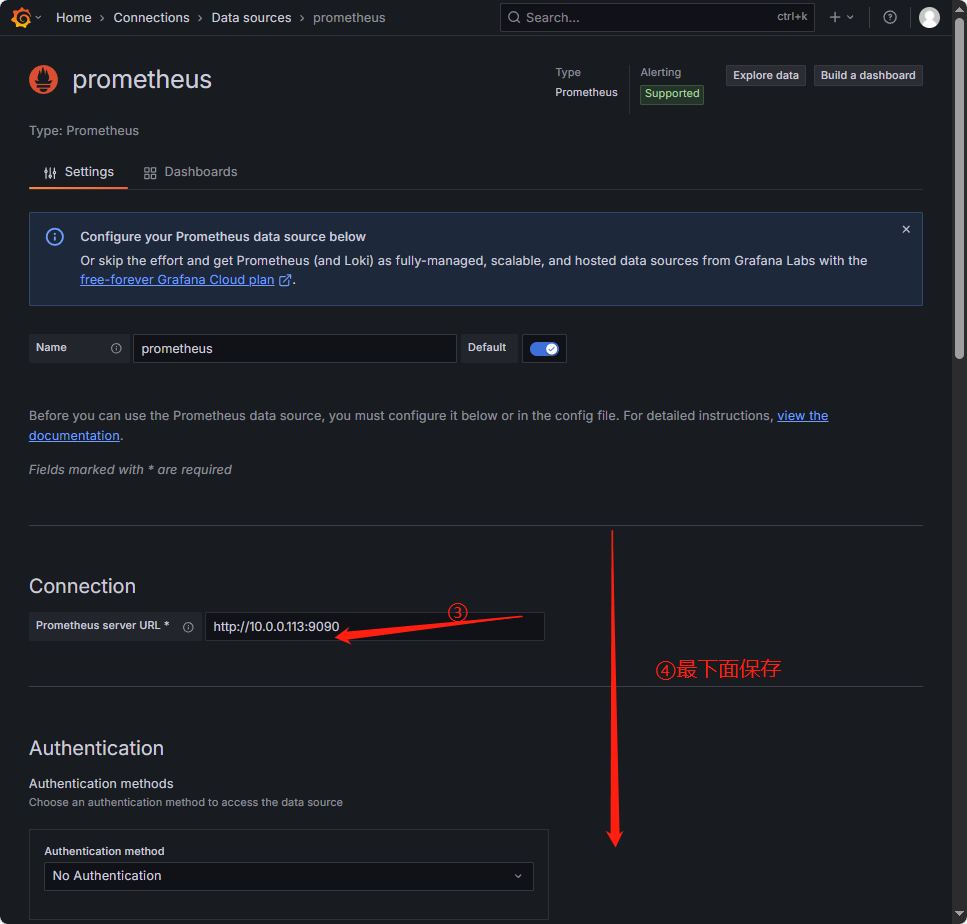The height and width of the screenshot is (924, 967).
Task: Click the Data sources breadcrumb
Action: pos(251,17)
